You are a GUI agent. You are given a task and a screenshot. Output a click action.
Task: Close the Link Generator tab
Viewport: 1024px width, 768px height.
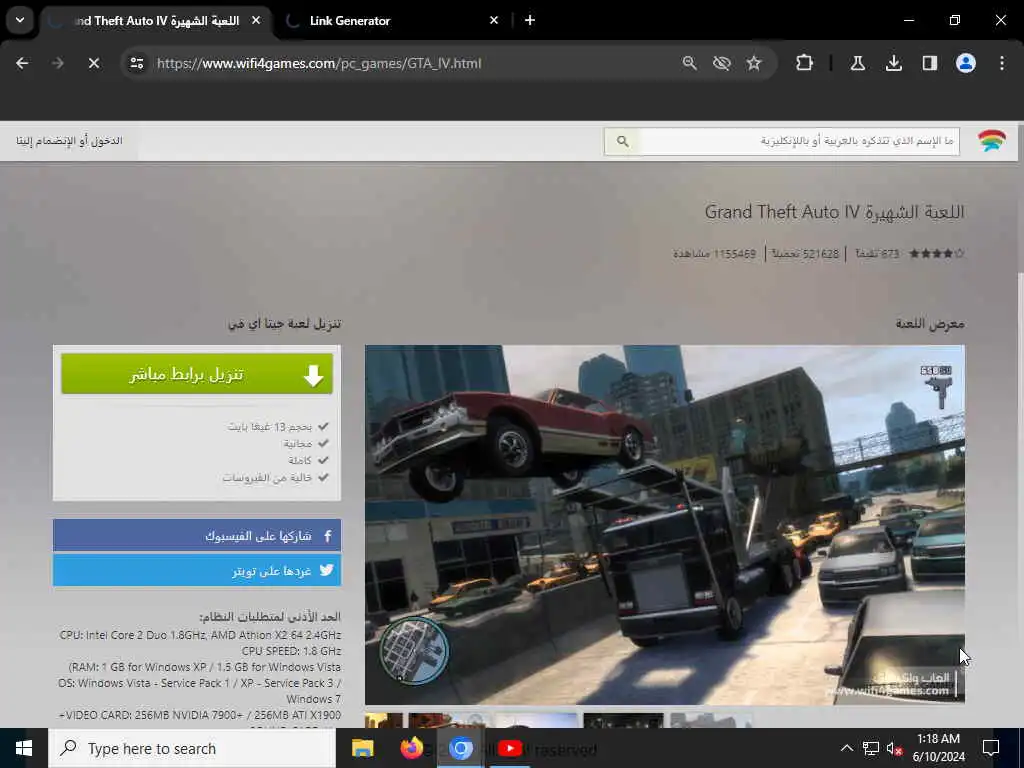(494, 21)
